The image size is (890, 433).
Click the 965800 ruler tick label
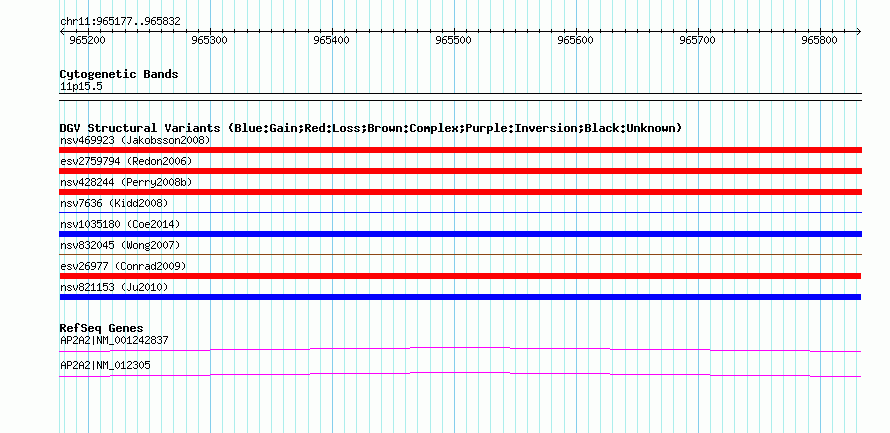820,40
